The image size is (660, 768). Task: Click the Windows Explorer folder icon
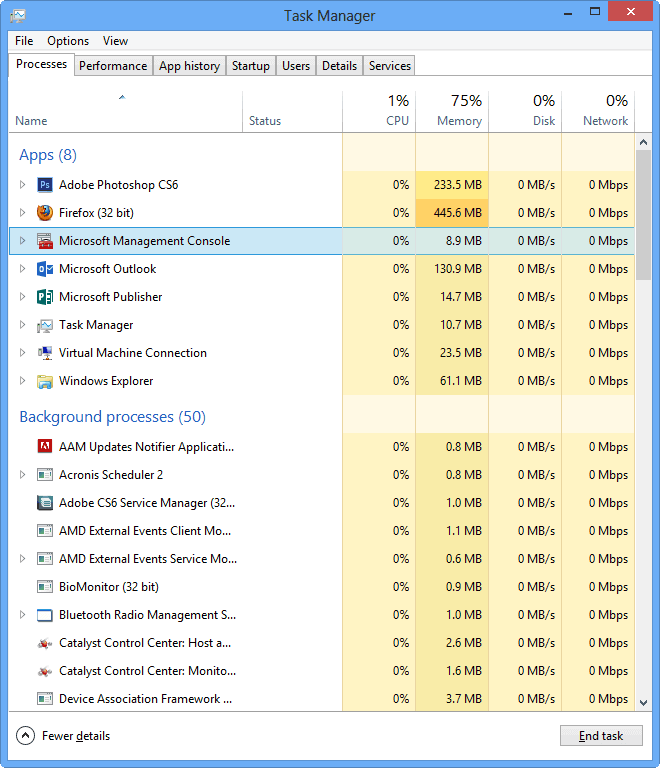(x=45, y=381)
